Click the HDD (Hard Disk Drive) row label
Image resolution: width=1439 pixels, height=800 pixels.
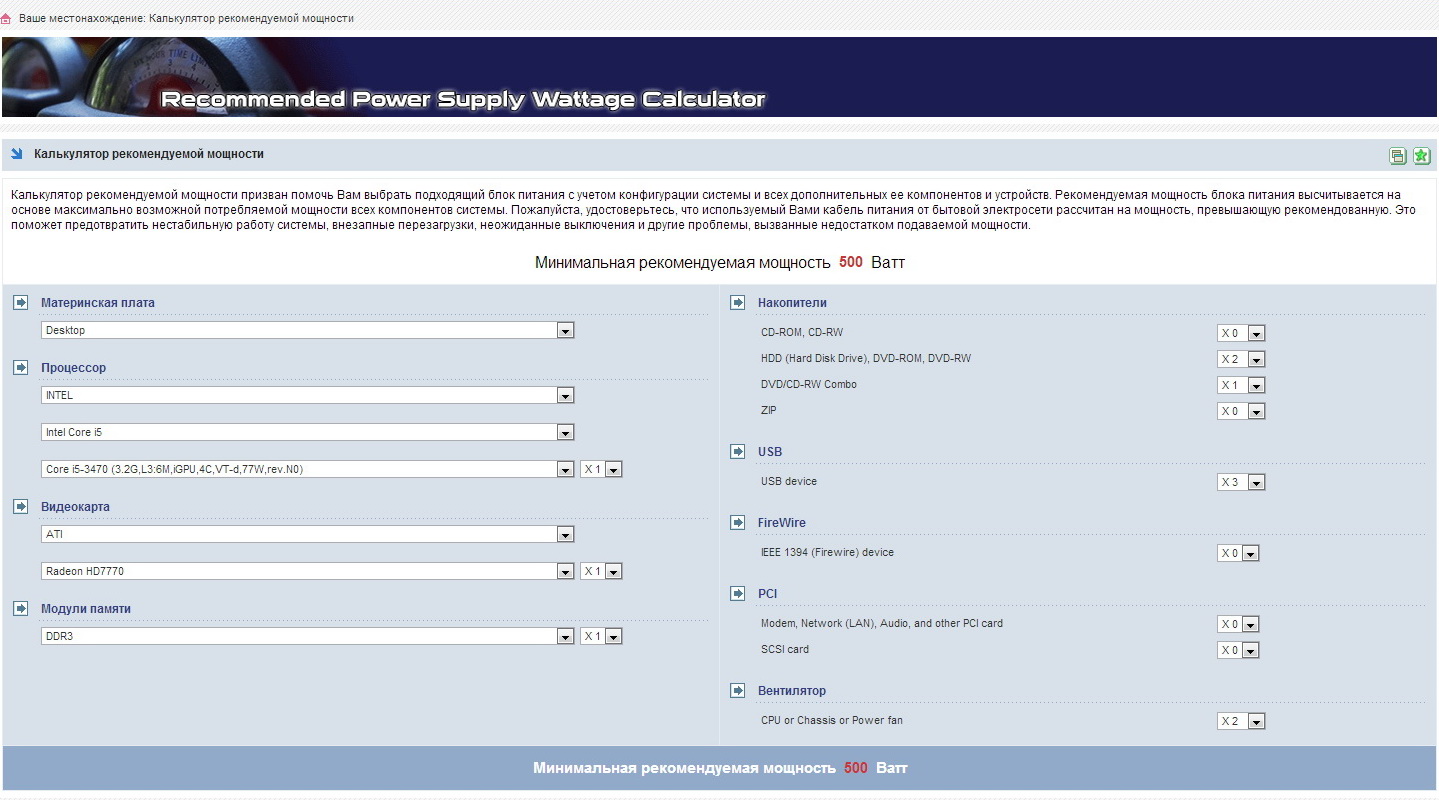point(866,358)
